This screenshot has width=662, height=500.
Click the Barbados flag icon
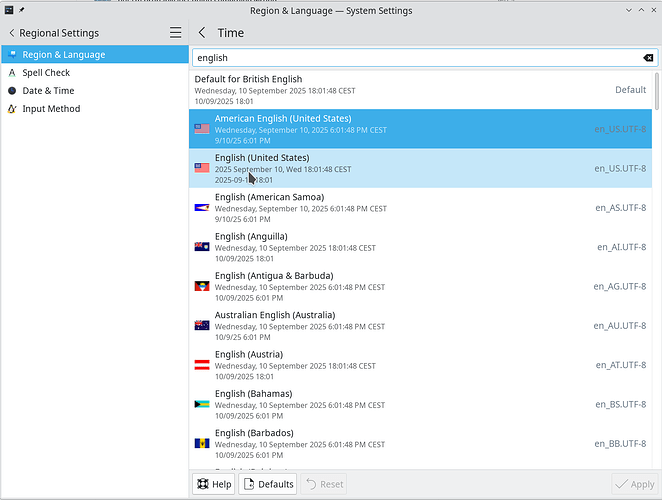pos(202,443)
